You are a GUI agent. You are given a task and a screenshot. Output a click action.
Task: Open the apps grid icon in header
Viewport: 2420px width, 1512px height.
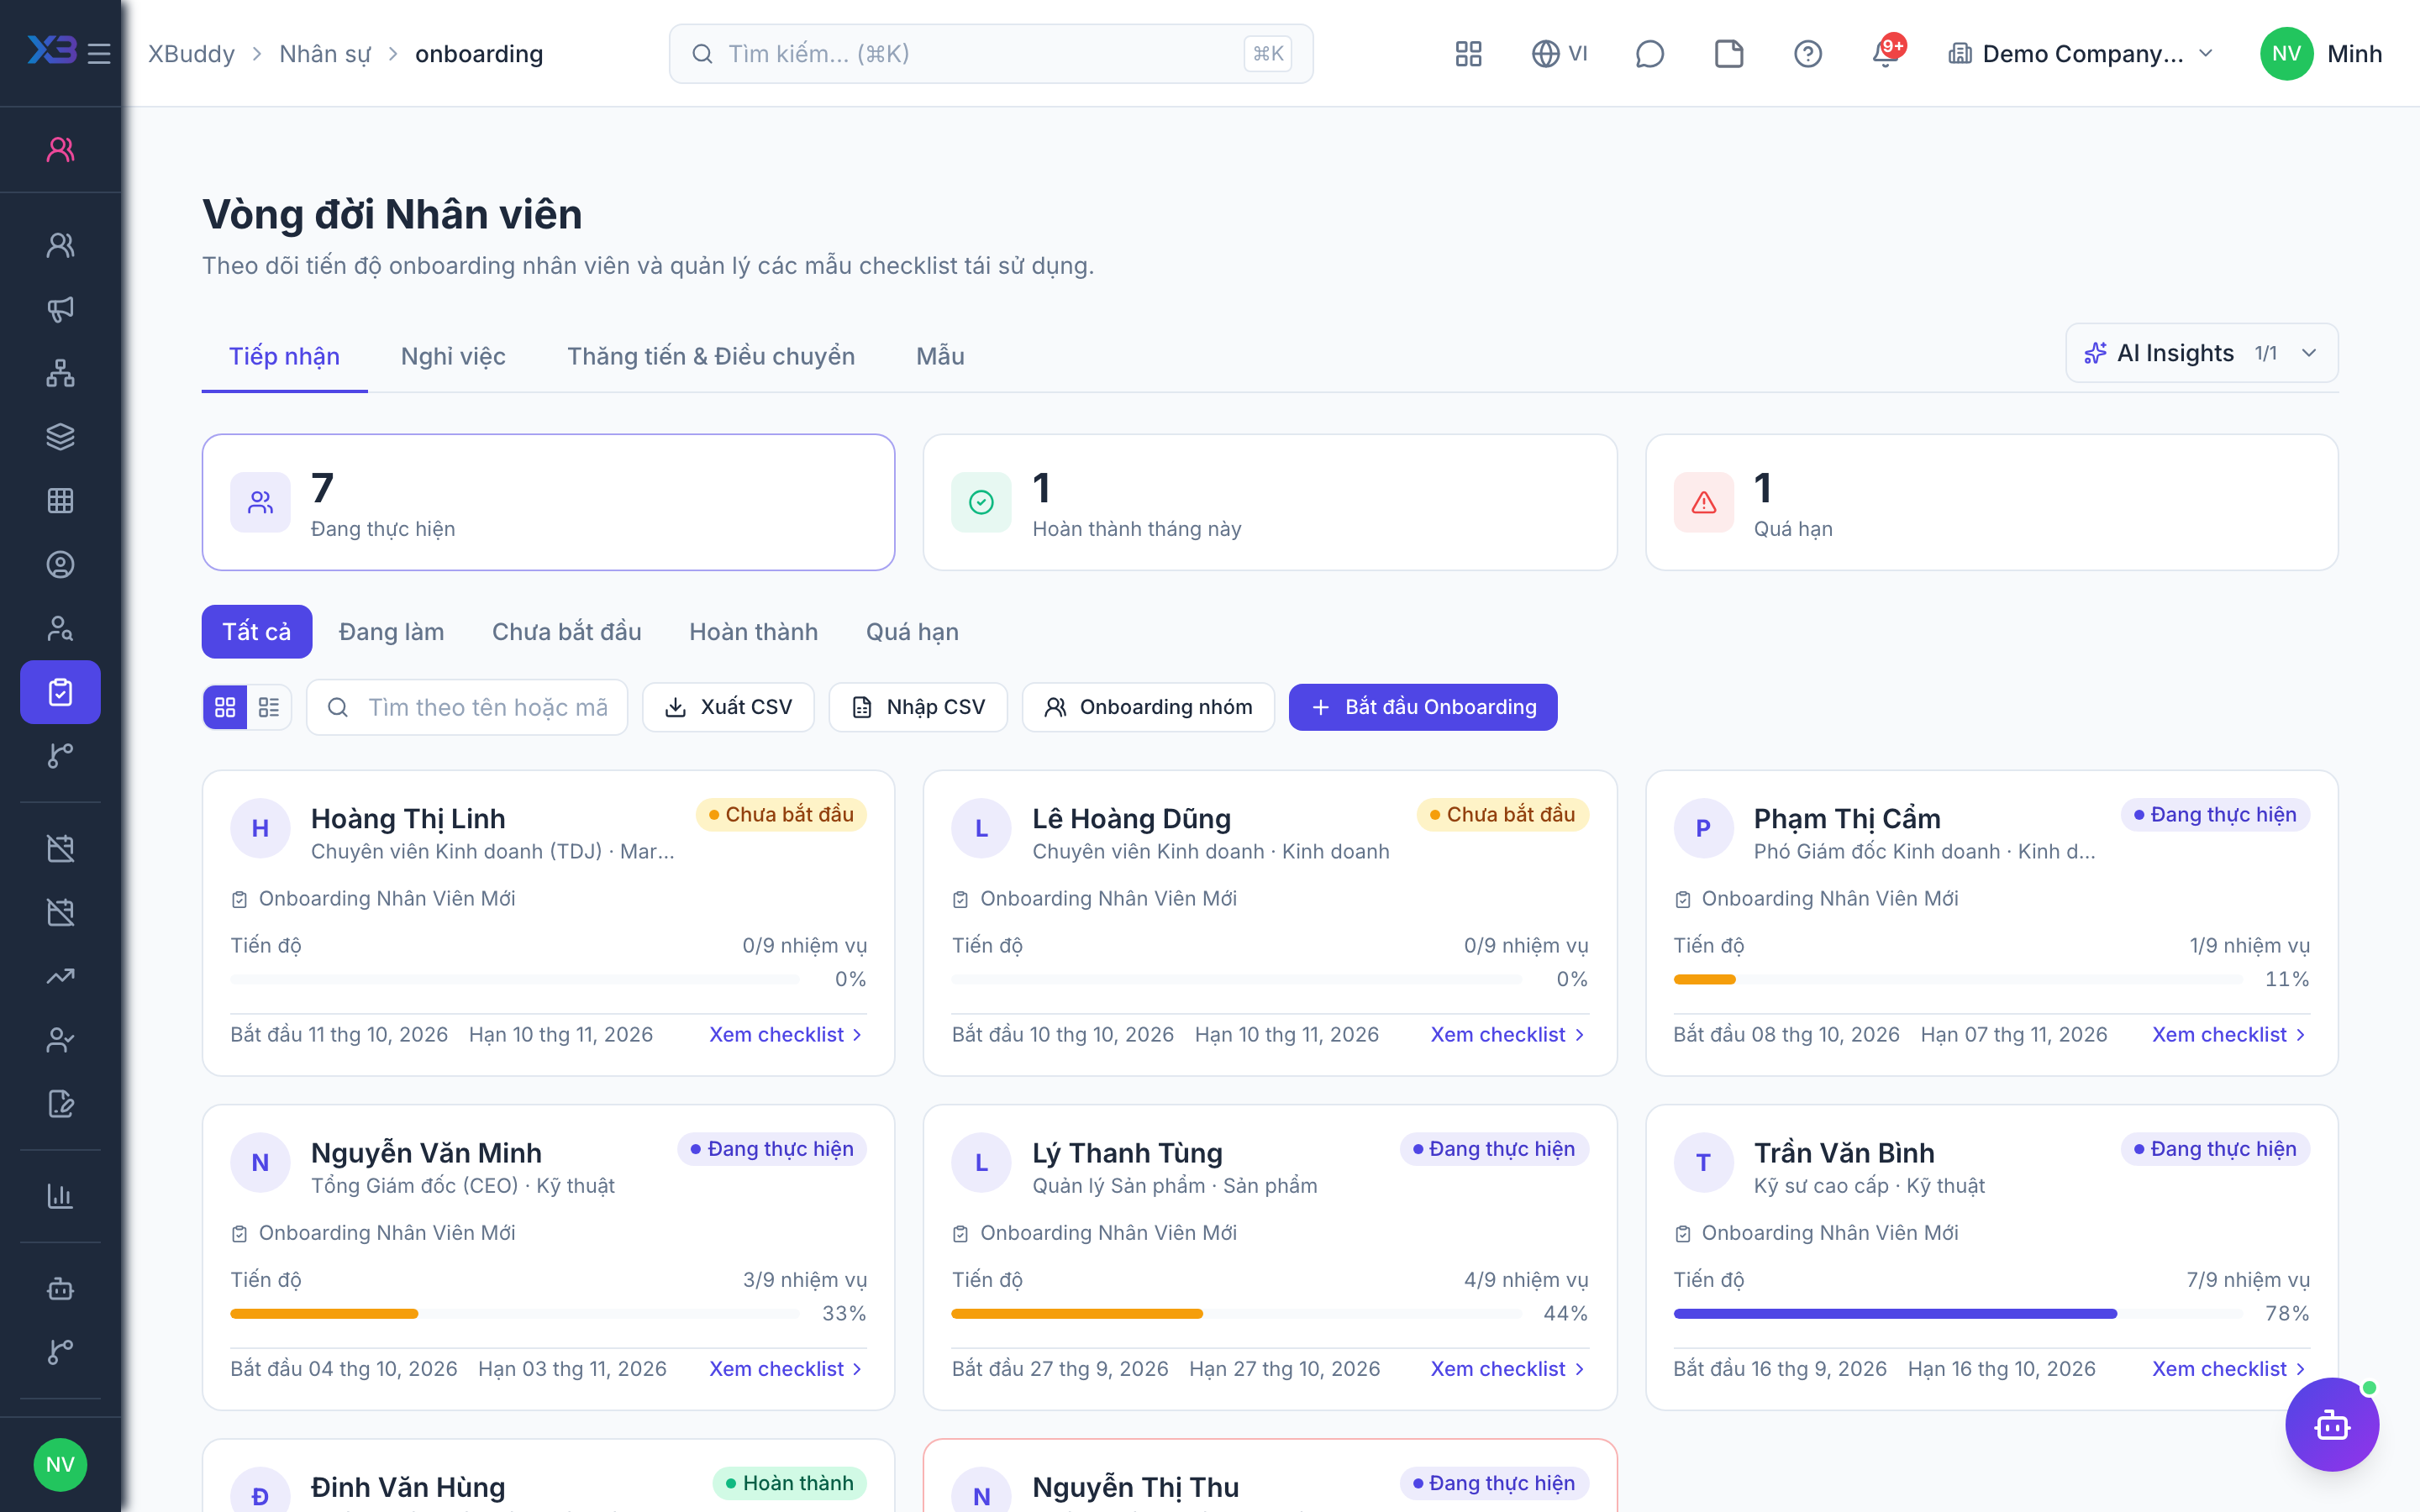coord(1468,54)
